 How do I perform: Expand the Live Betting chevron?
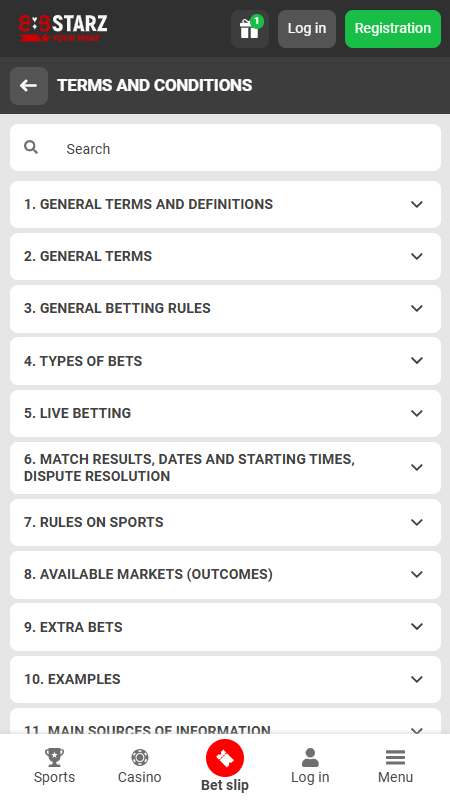coord(417,413)
